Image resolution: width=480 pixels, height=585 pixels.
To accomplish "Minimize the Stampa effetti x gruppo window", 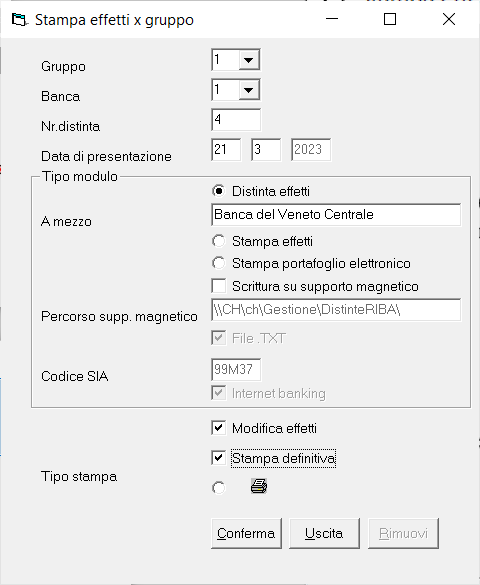I will coord(332,19).
